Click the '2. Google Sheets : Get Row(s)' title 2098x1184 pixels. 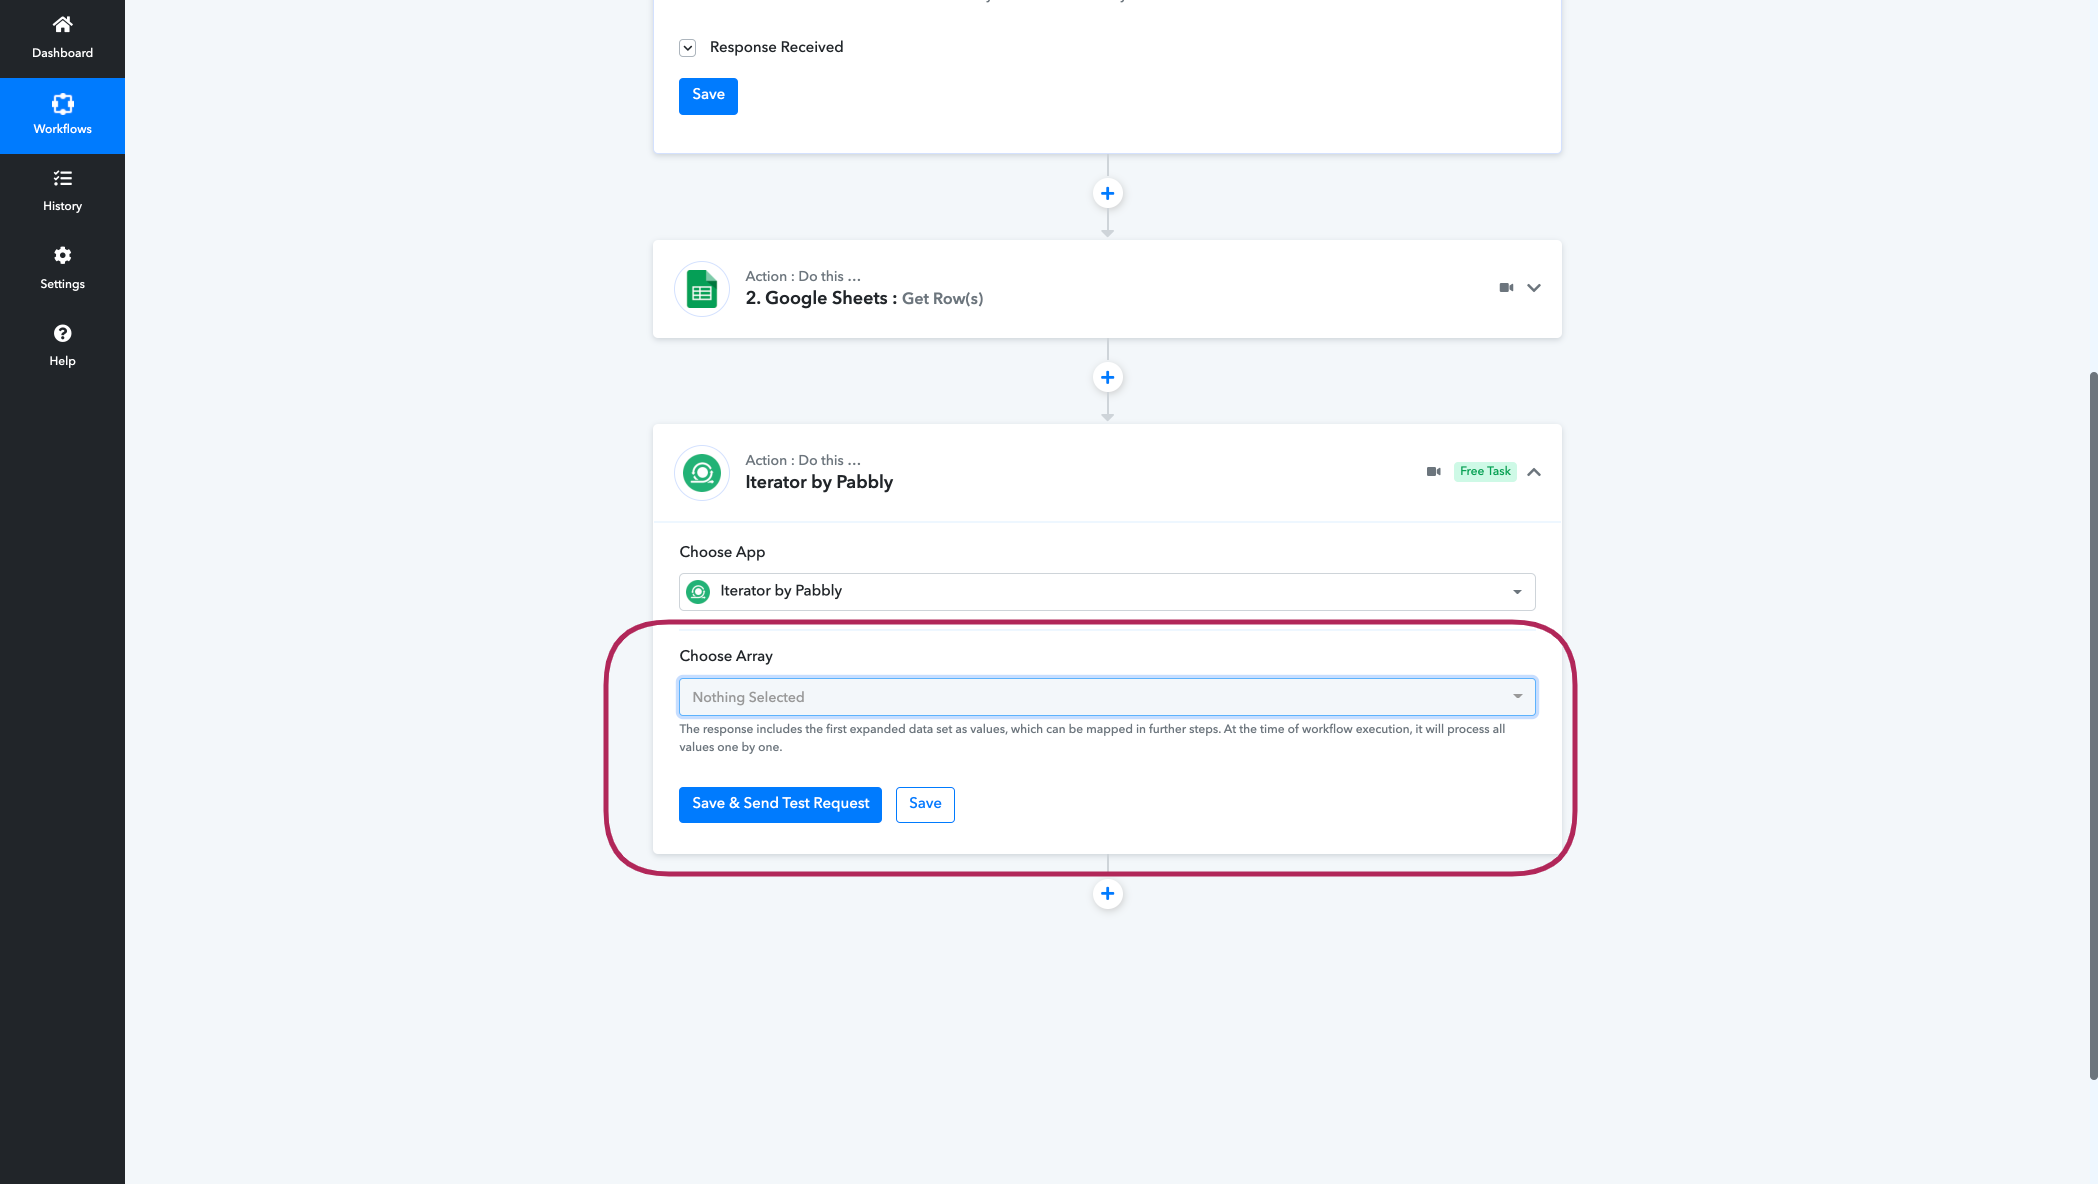click(x=864, y=299)
